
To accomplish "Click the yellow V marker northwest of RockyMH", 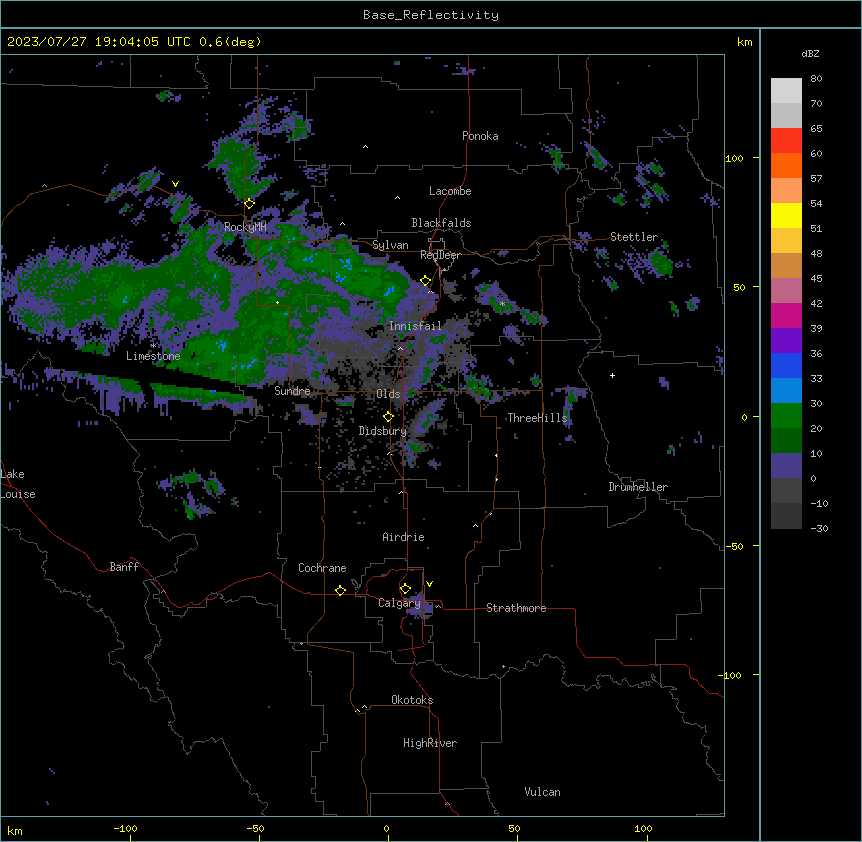I will 175,184.
